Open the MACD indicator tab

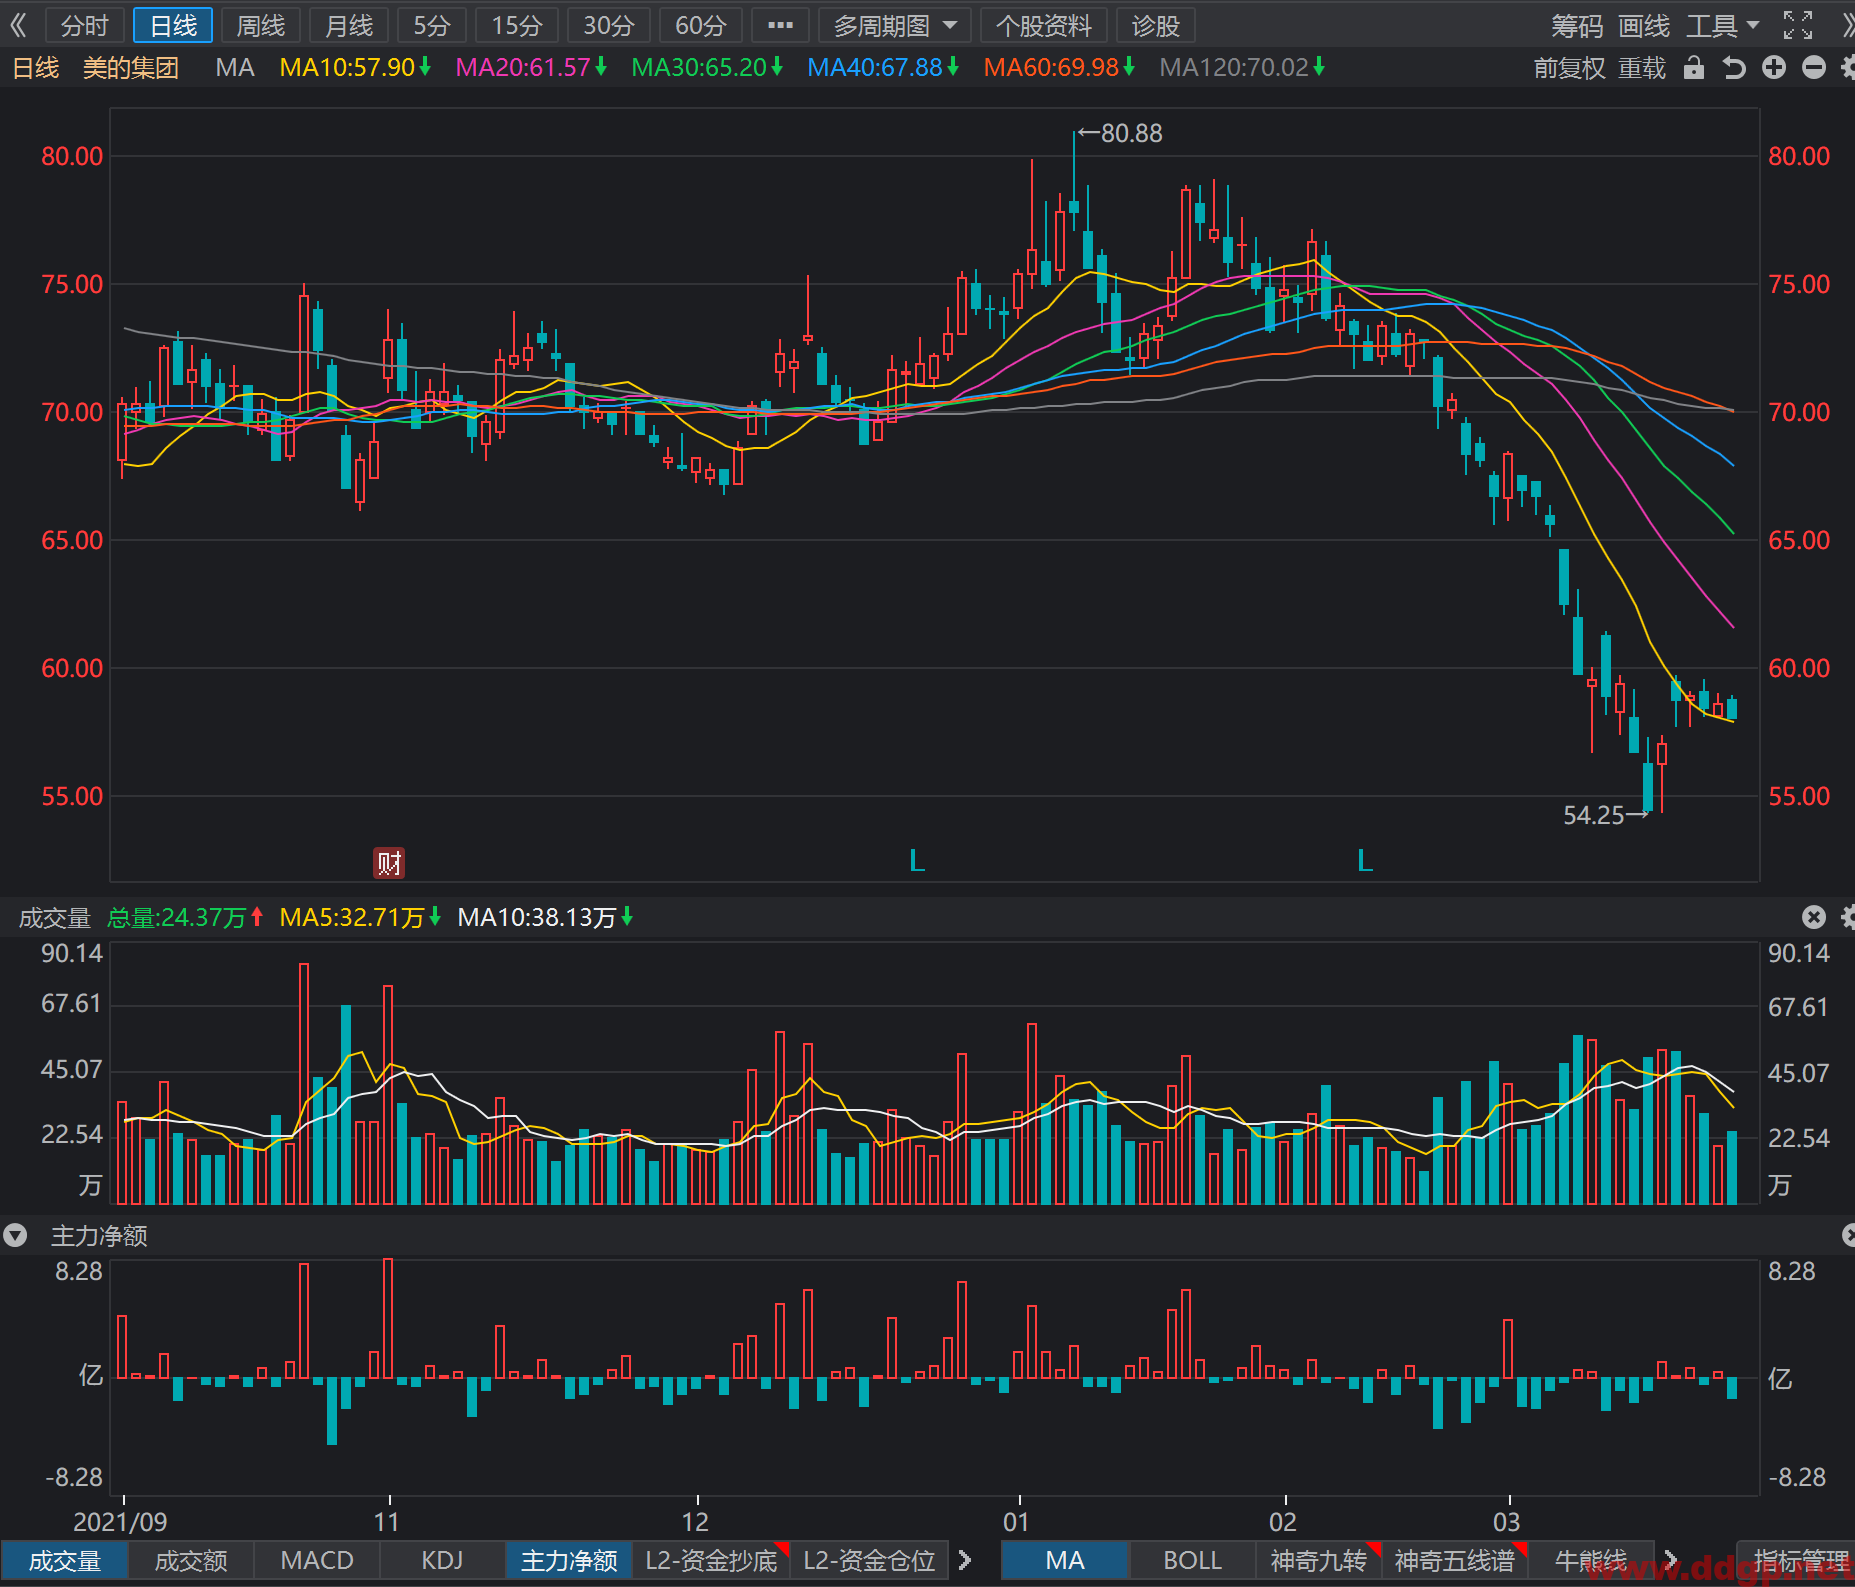pyautogui.click(x=317, y=1560)
